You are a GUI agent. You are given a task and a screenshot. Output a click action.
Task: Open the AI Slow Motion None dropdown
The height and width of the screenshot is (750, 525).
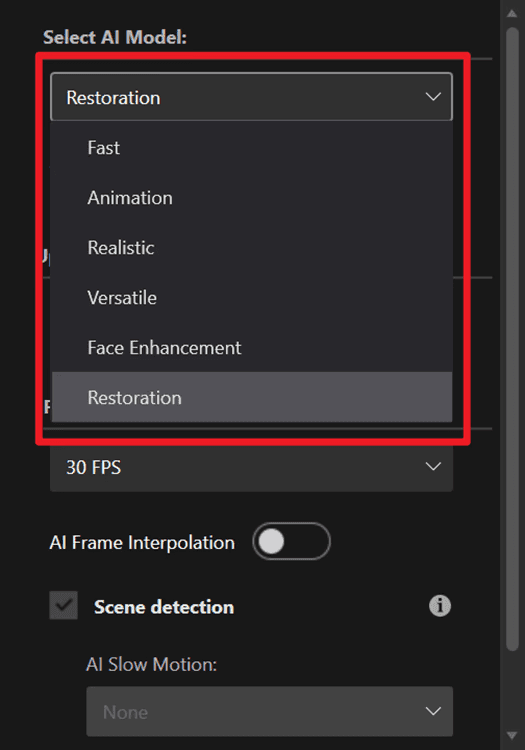270,711
